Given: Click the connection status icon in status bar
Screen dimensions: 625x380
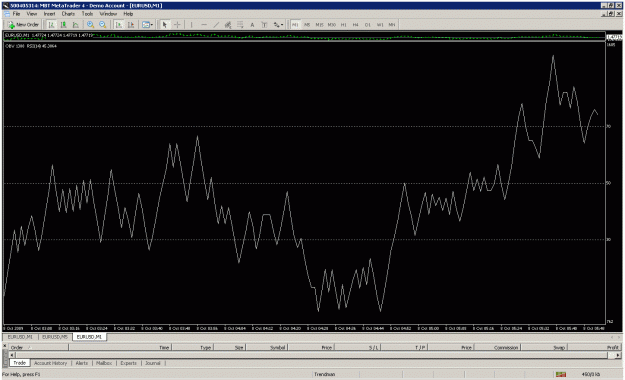Looking at the screenshot, I should point(561,374).
